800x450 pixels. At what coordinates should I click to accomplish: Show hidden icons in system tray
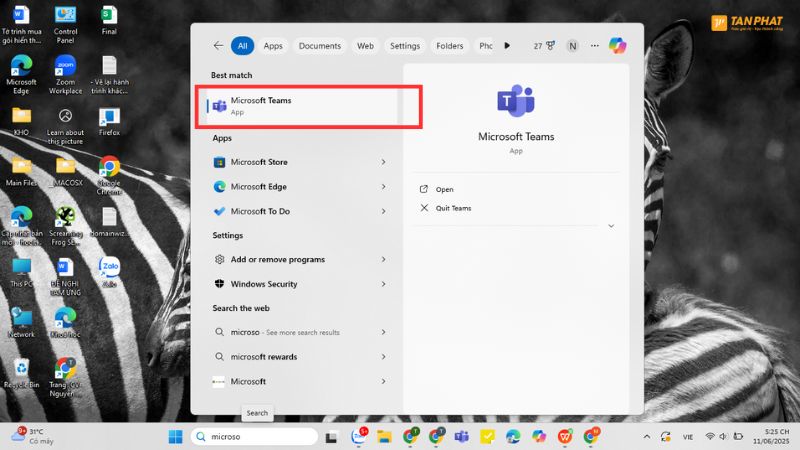click(647, 437)
